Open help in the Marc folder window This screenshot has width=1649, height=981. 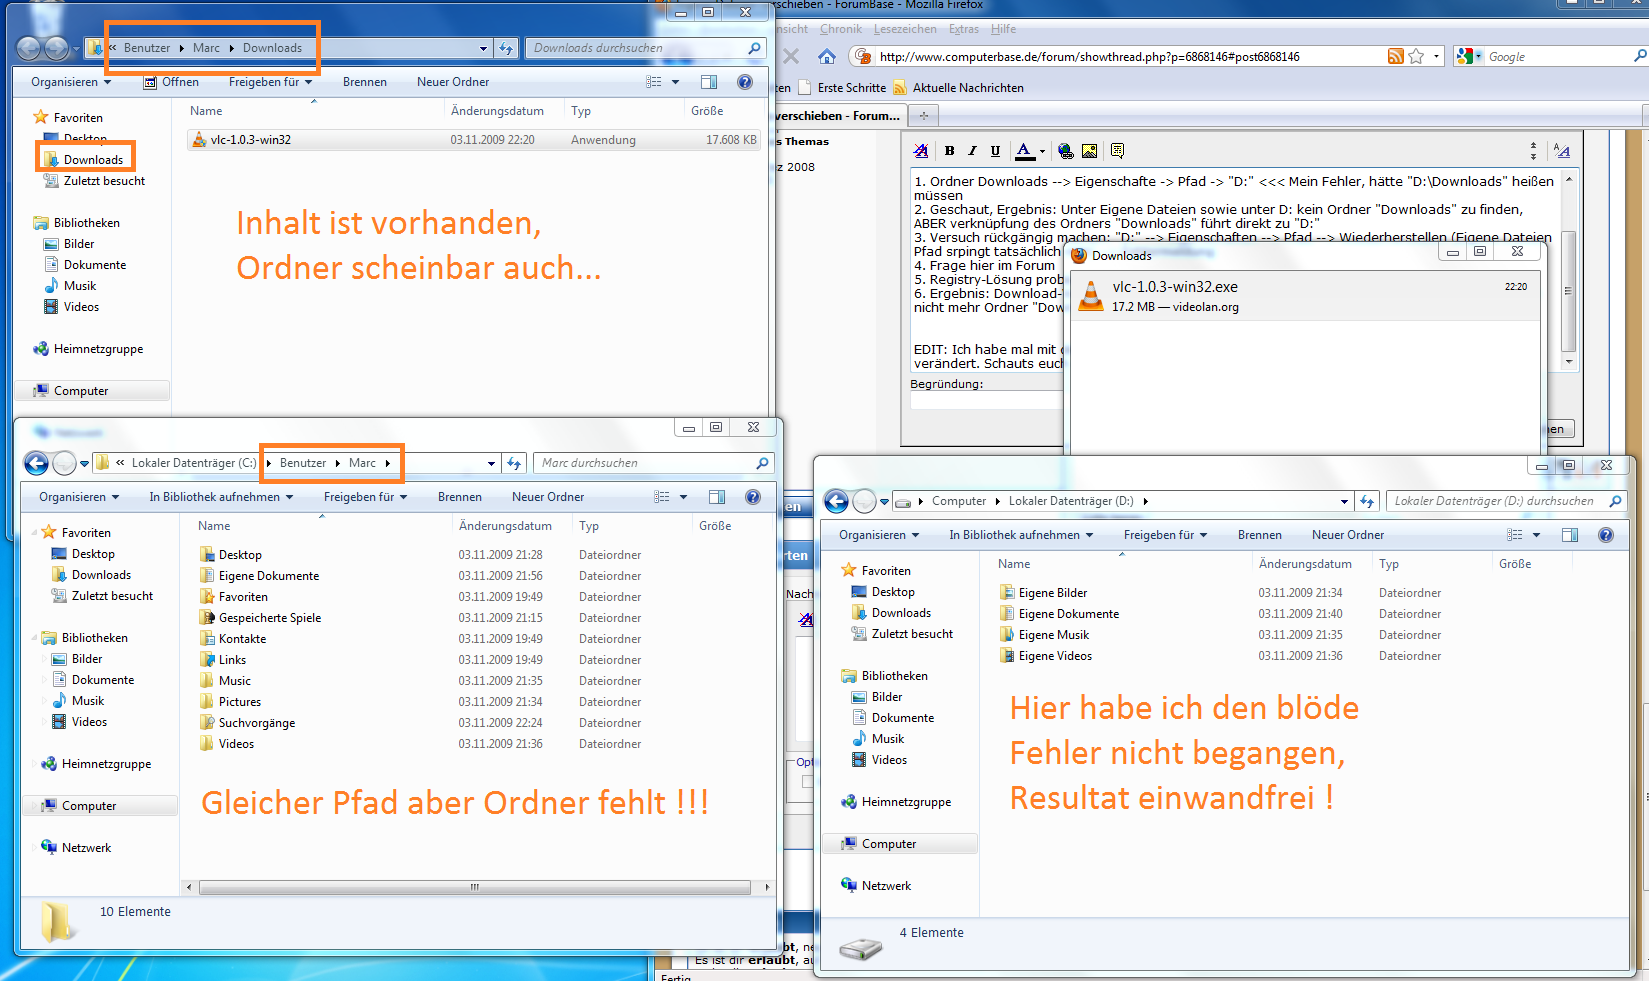[x=752, y=497]
